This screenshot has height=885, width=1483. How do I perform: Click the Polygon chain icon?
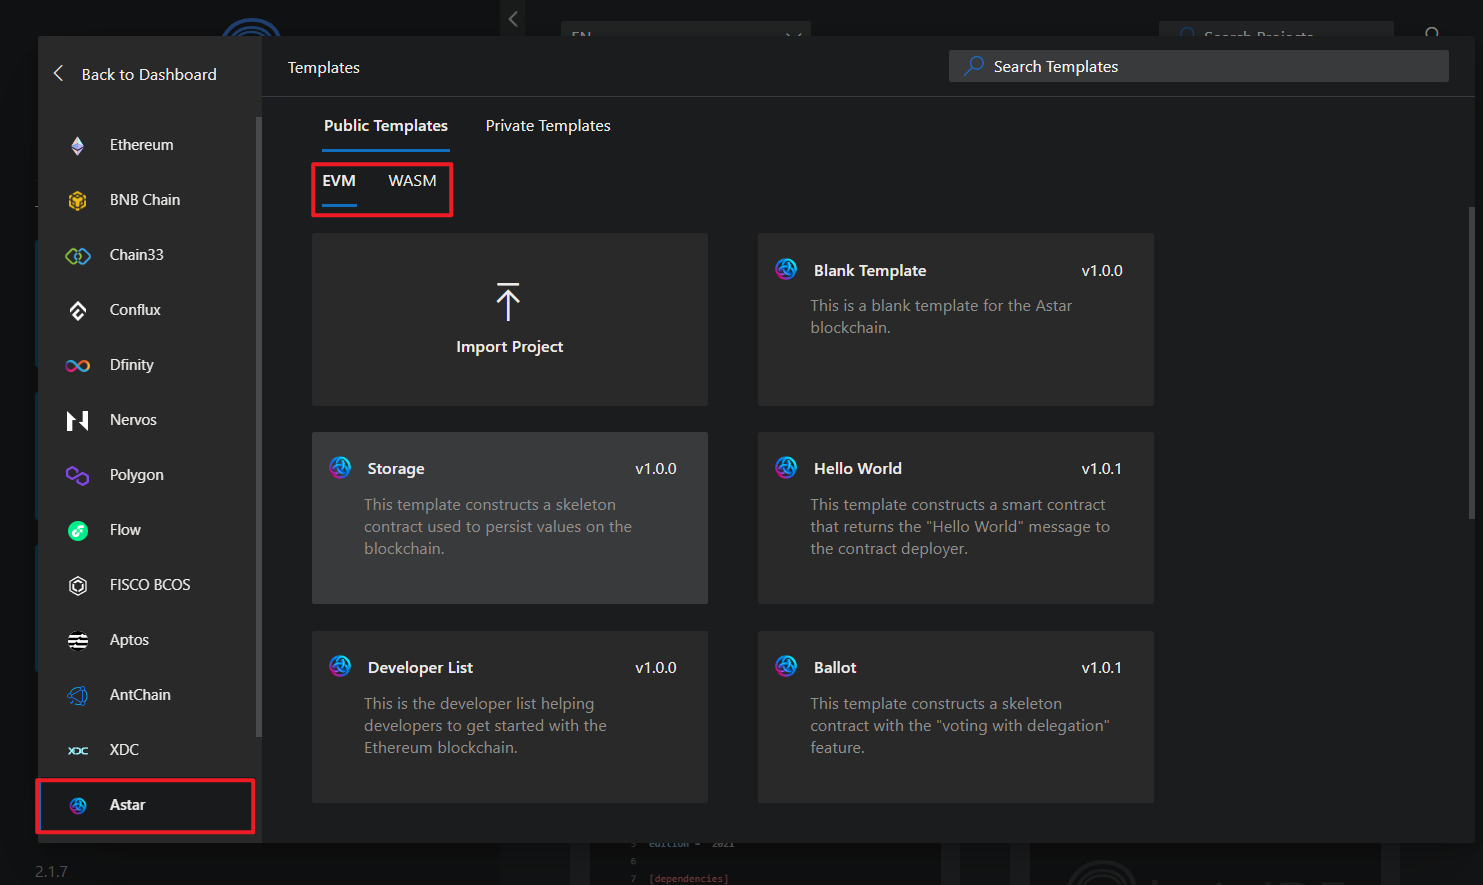78,476
